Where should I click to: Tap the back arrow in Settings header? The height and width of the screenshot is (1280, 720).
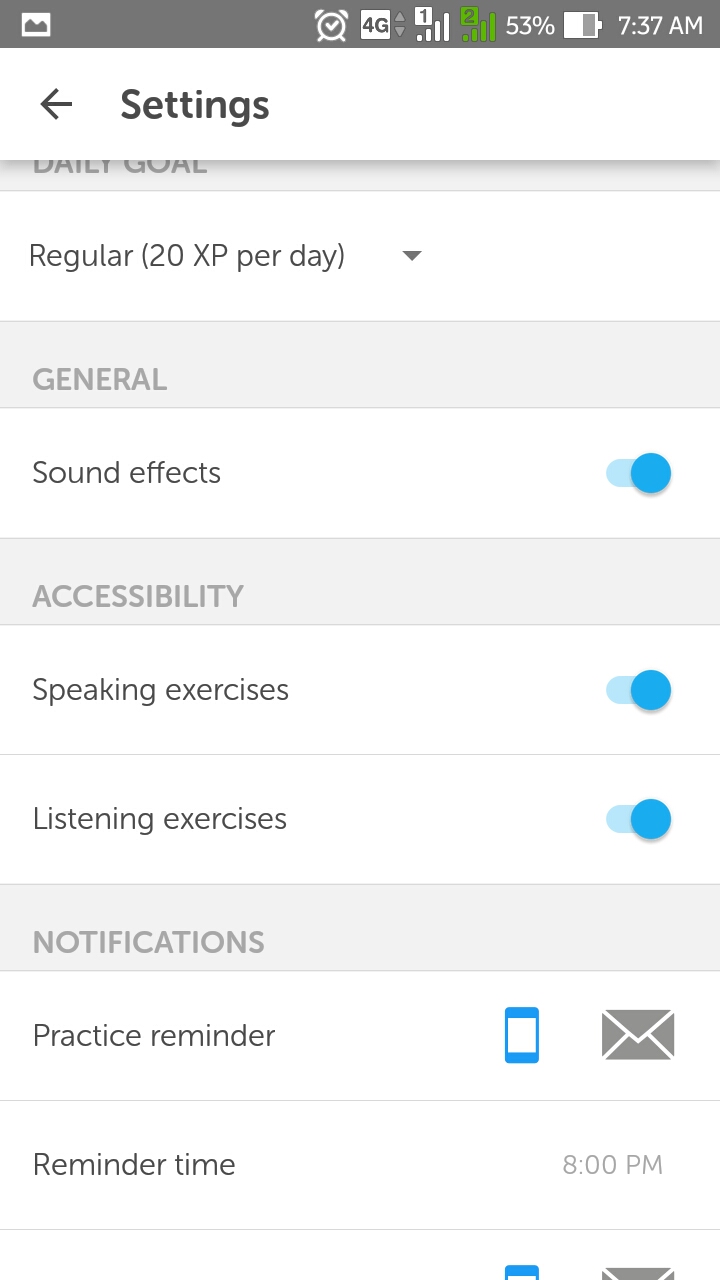click(56, 104)
